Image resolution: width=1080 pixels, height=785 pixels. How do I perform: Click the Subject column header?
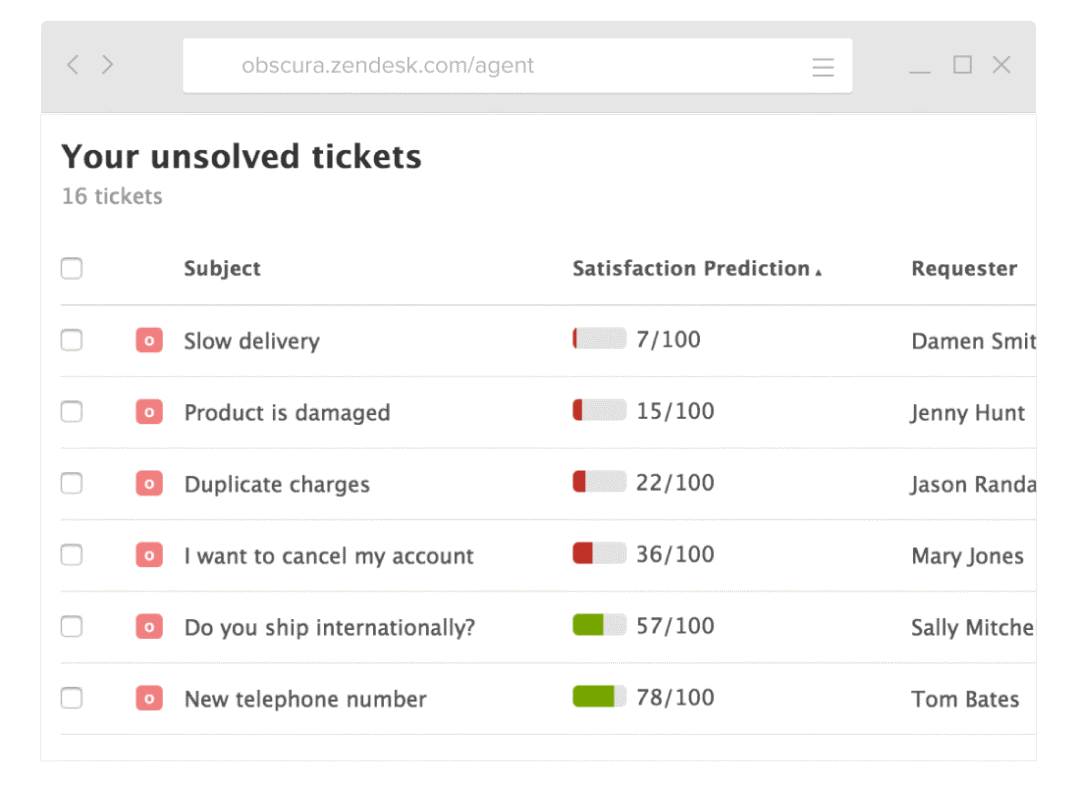coord(222,268)
